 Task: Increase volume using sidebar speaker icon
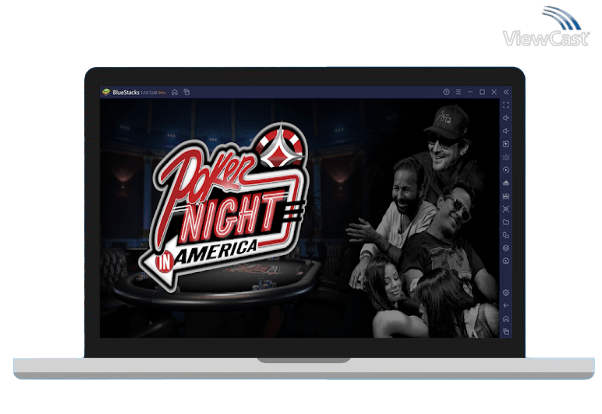coord(506,118)
